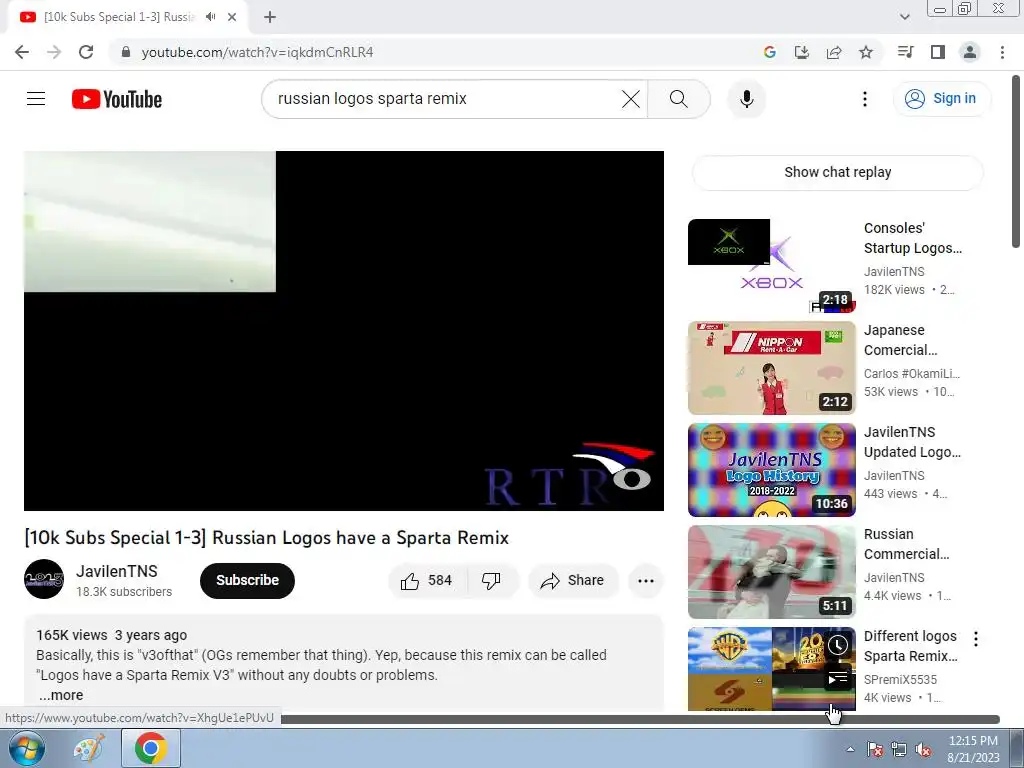Open JavilenTNS Updated Logo title link
This screenshot has height=768, width=1024.
tap(912, 442)
